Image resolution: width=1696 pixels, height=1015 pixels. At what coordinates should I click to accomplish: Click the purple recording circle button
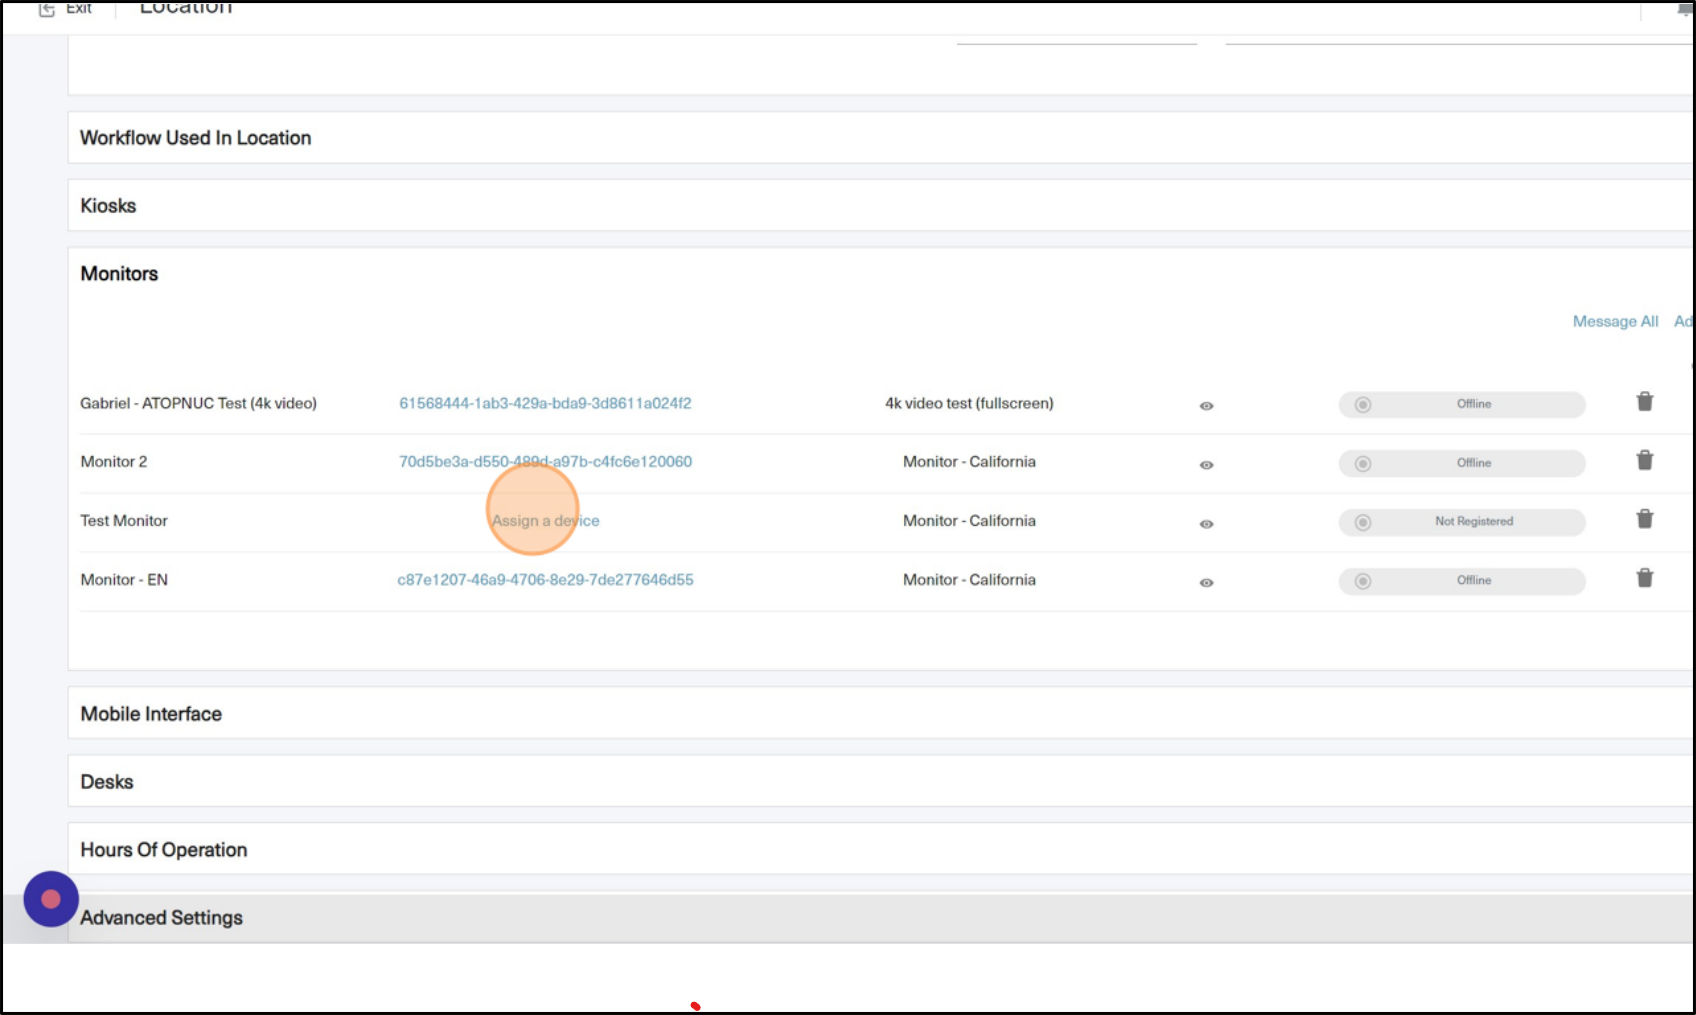(x=51, y=899)
